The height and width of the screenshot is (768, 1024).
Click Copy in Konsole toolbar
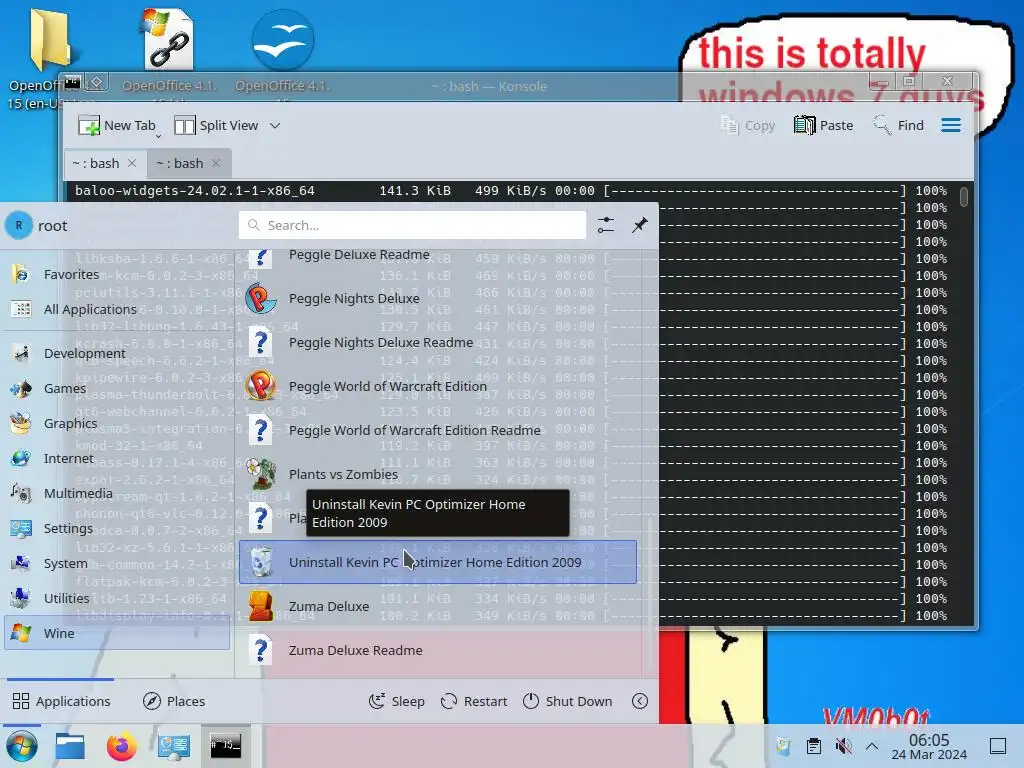tap(748, 125)
